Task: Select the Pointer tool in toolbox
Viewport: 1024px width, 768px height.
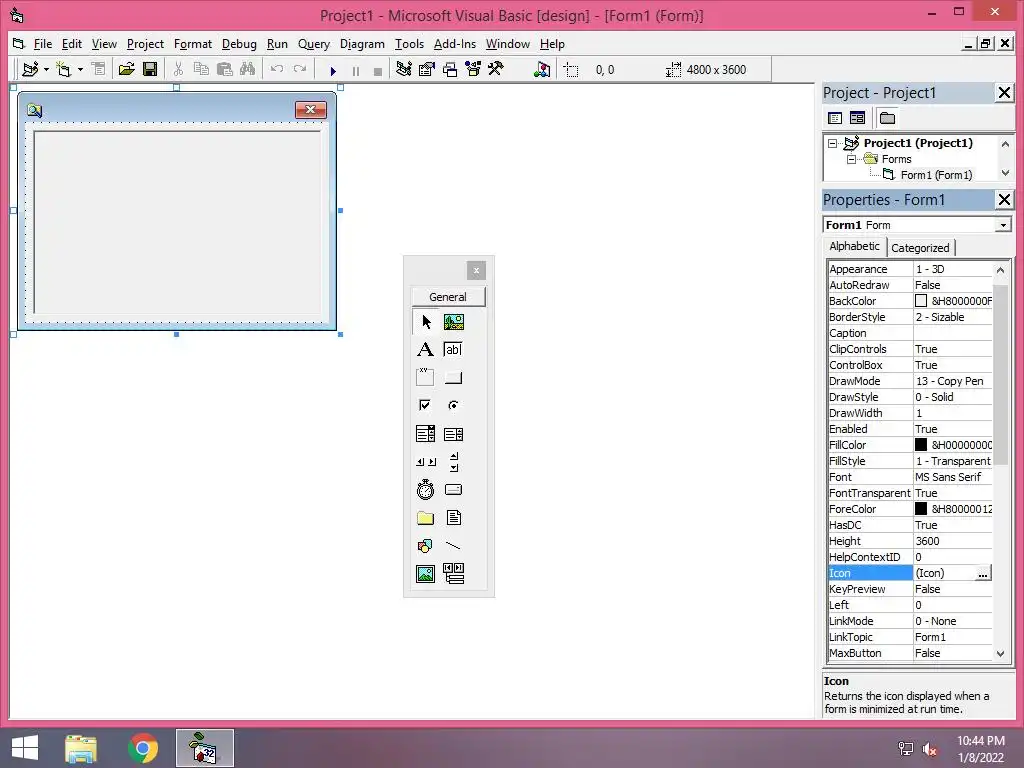Action: [425, 322]
